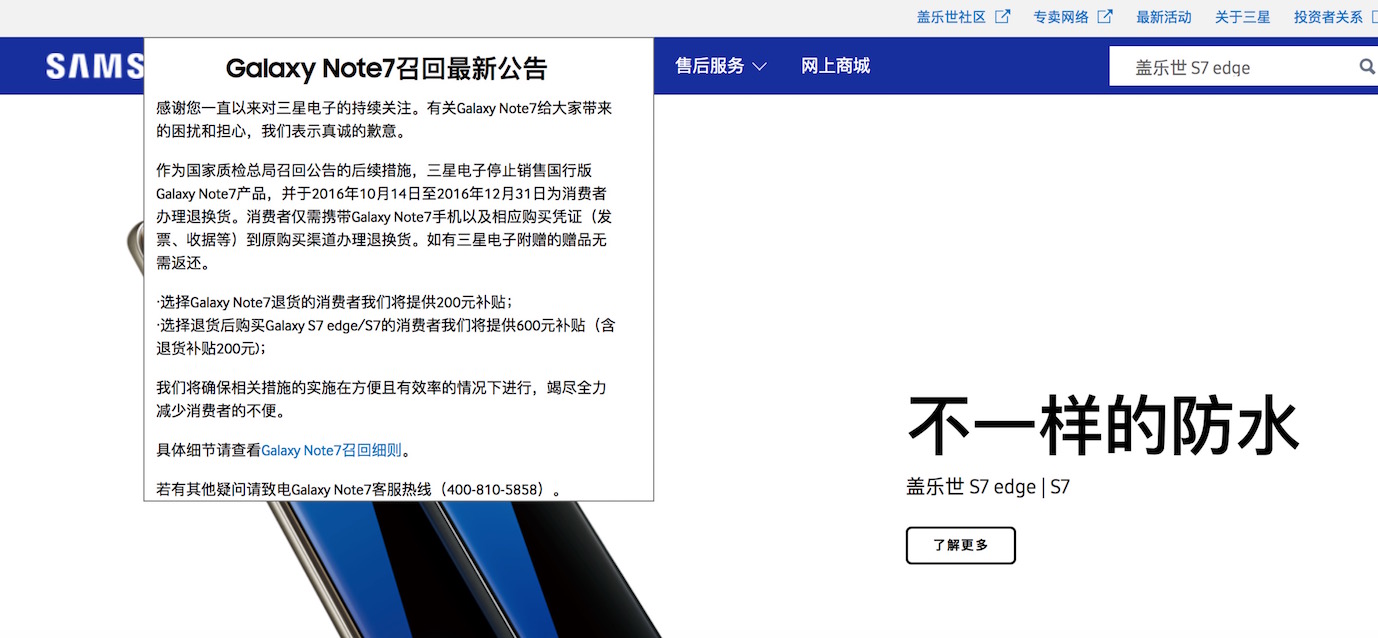The height and width of the screenshot is (638, 1378).
Task: Click the paragraph starting 我们将确保相关措施
Action: click(x=381, y=399)
